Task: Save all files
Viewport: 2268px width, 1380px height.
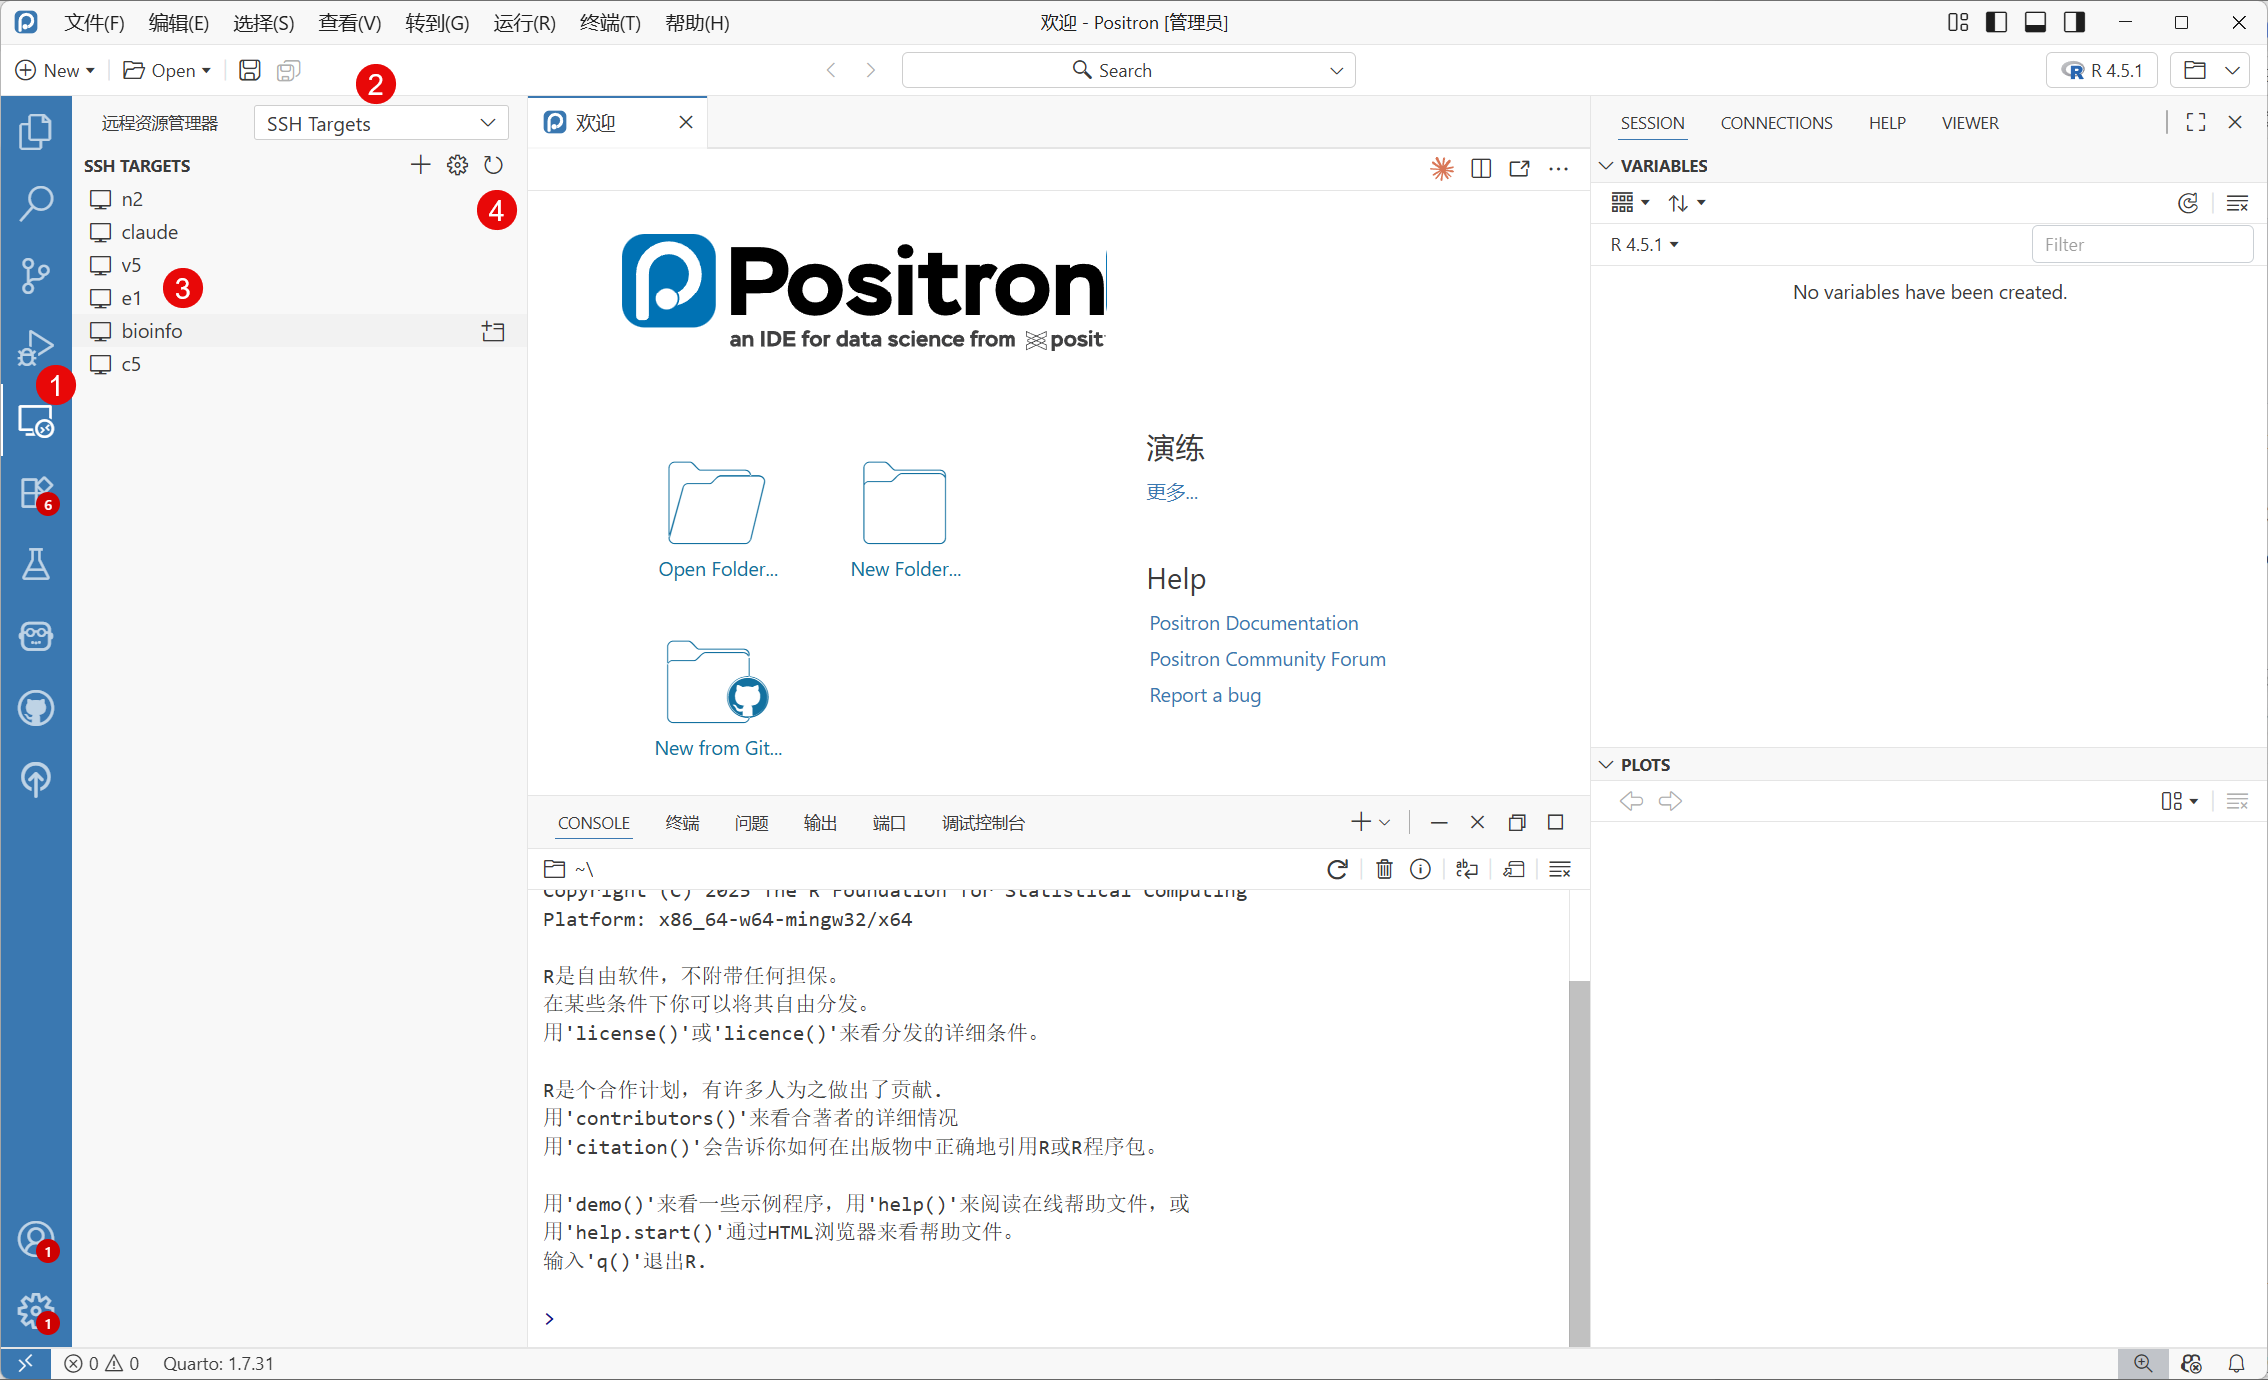Action: (288, 70)
